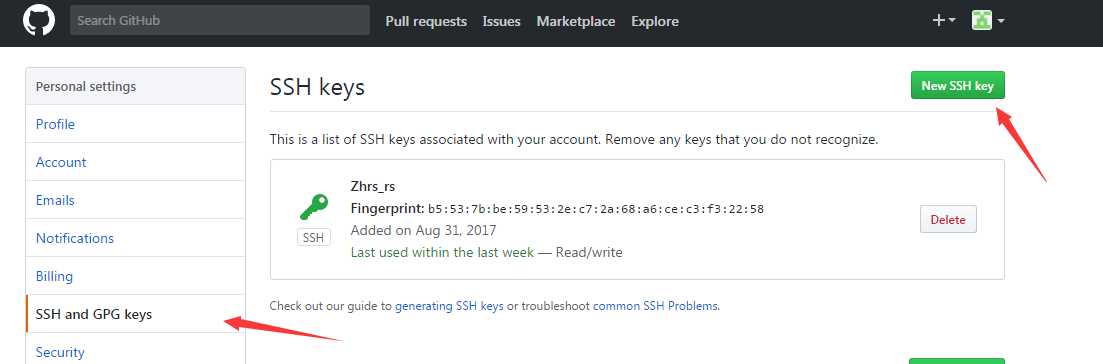
Task: Click the green SSH key icon
Action: point(313,208)
